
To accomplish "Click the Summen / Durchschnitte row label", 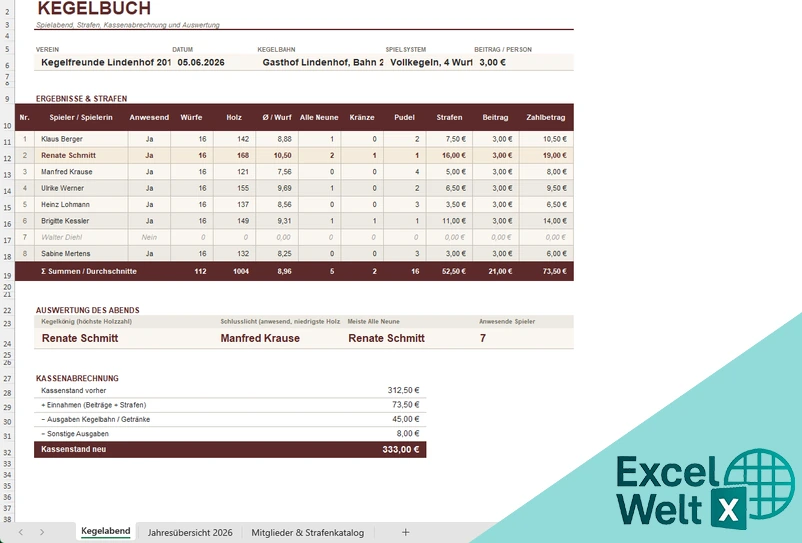I will coord(89,272).
